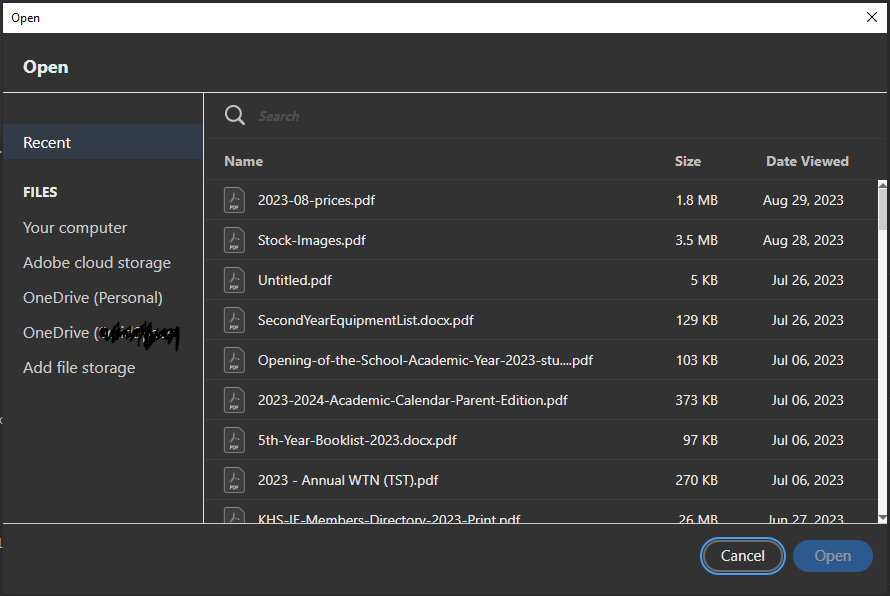
Task: Open the Your computer location
Action: (75, 227)
